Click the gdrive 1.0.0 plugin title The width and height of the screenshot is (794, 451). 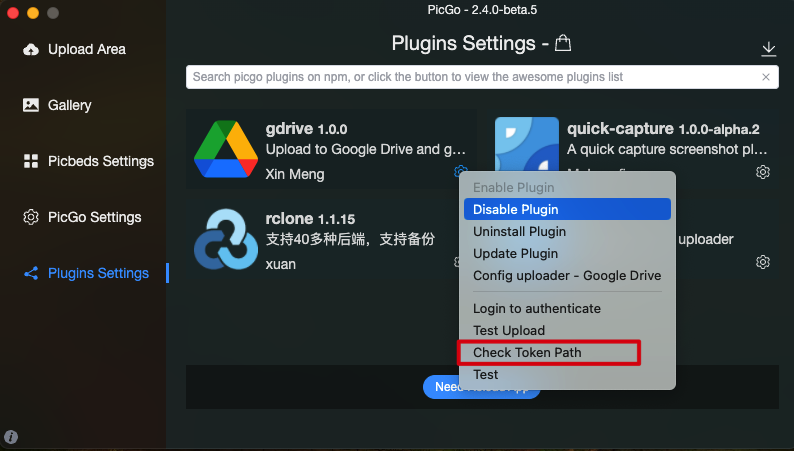click(x=306, y=129)
